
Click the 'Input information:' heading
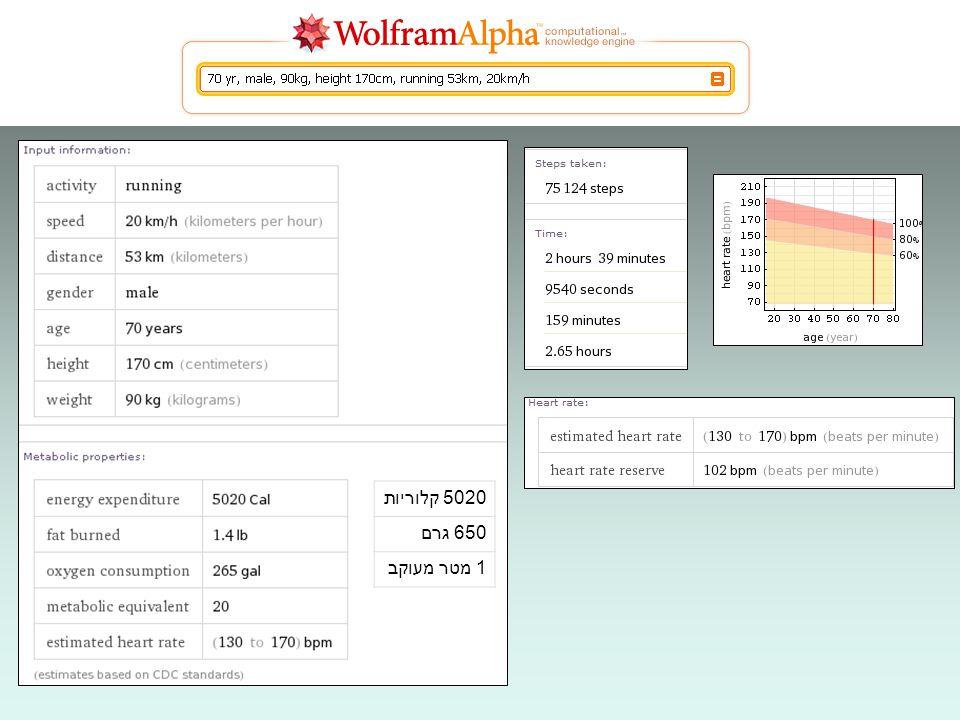pos(77,150)
